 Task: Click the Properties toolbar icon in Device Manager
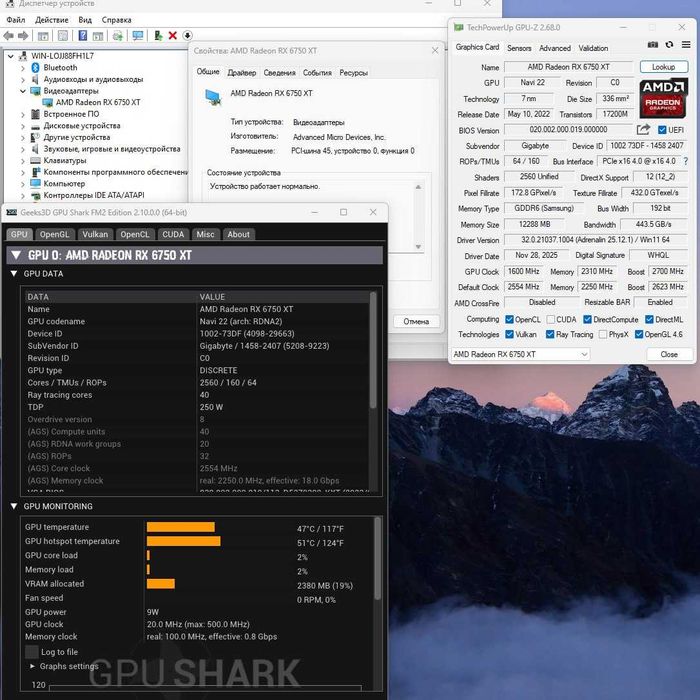(x=63, y=36)
